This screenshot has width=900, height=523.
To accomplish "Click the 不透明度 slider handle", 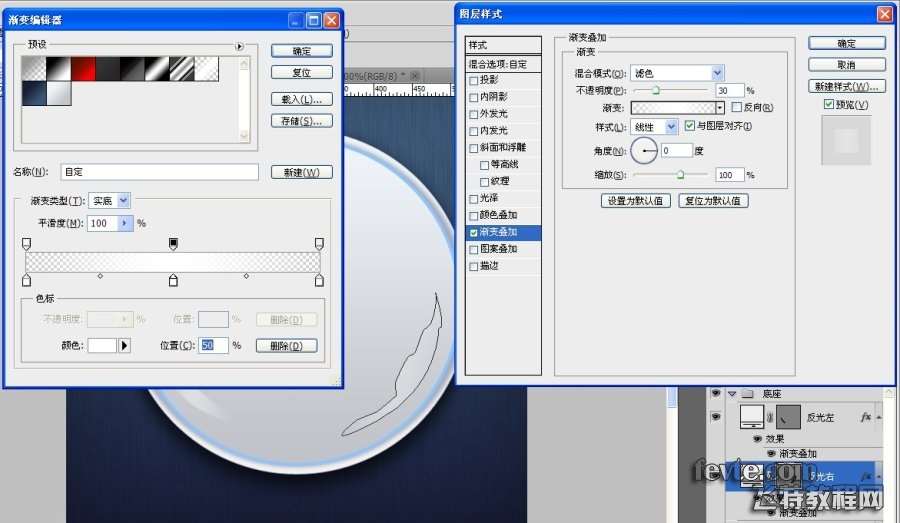I will pyautogui.click(x=655, y=90).
